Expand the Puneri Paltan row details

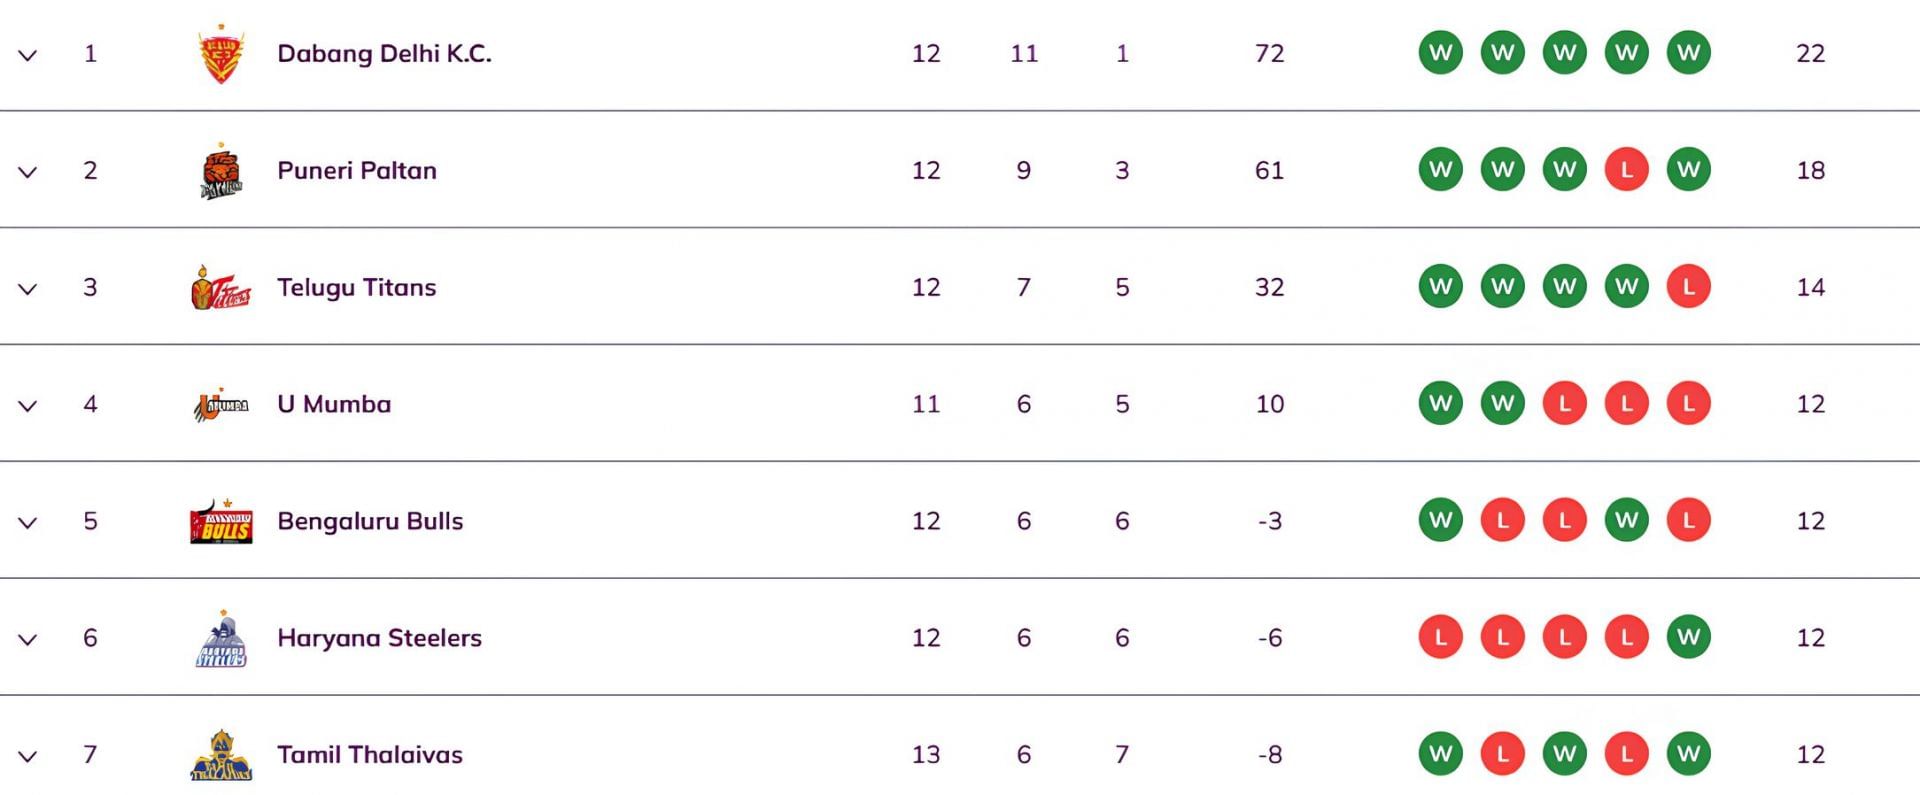coord(28,172)
